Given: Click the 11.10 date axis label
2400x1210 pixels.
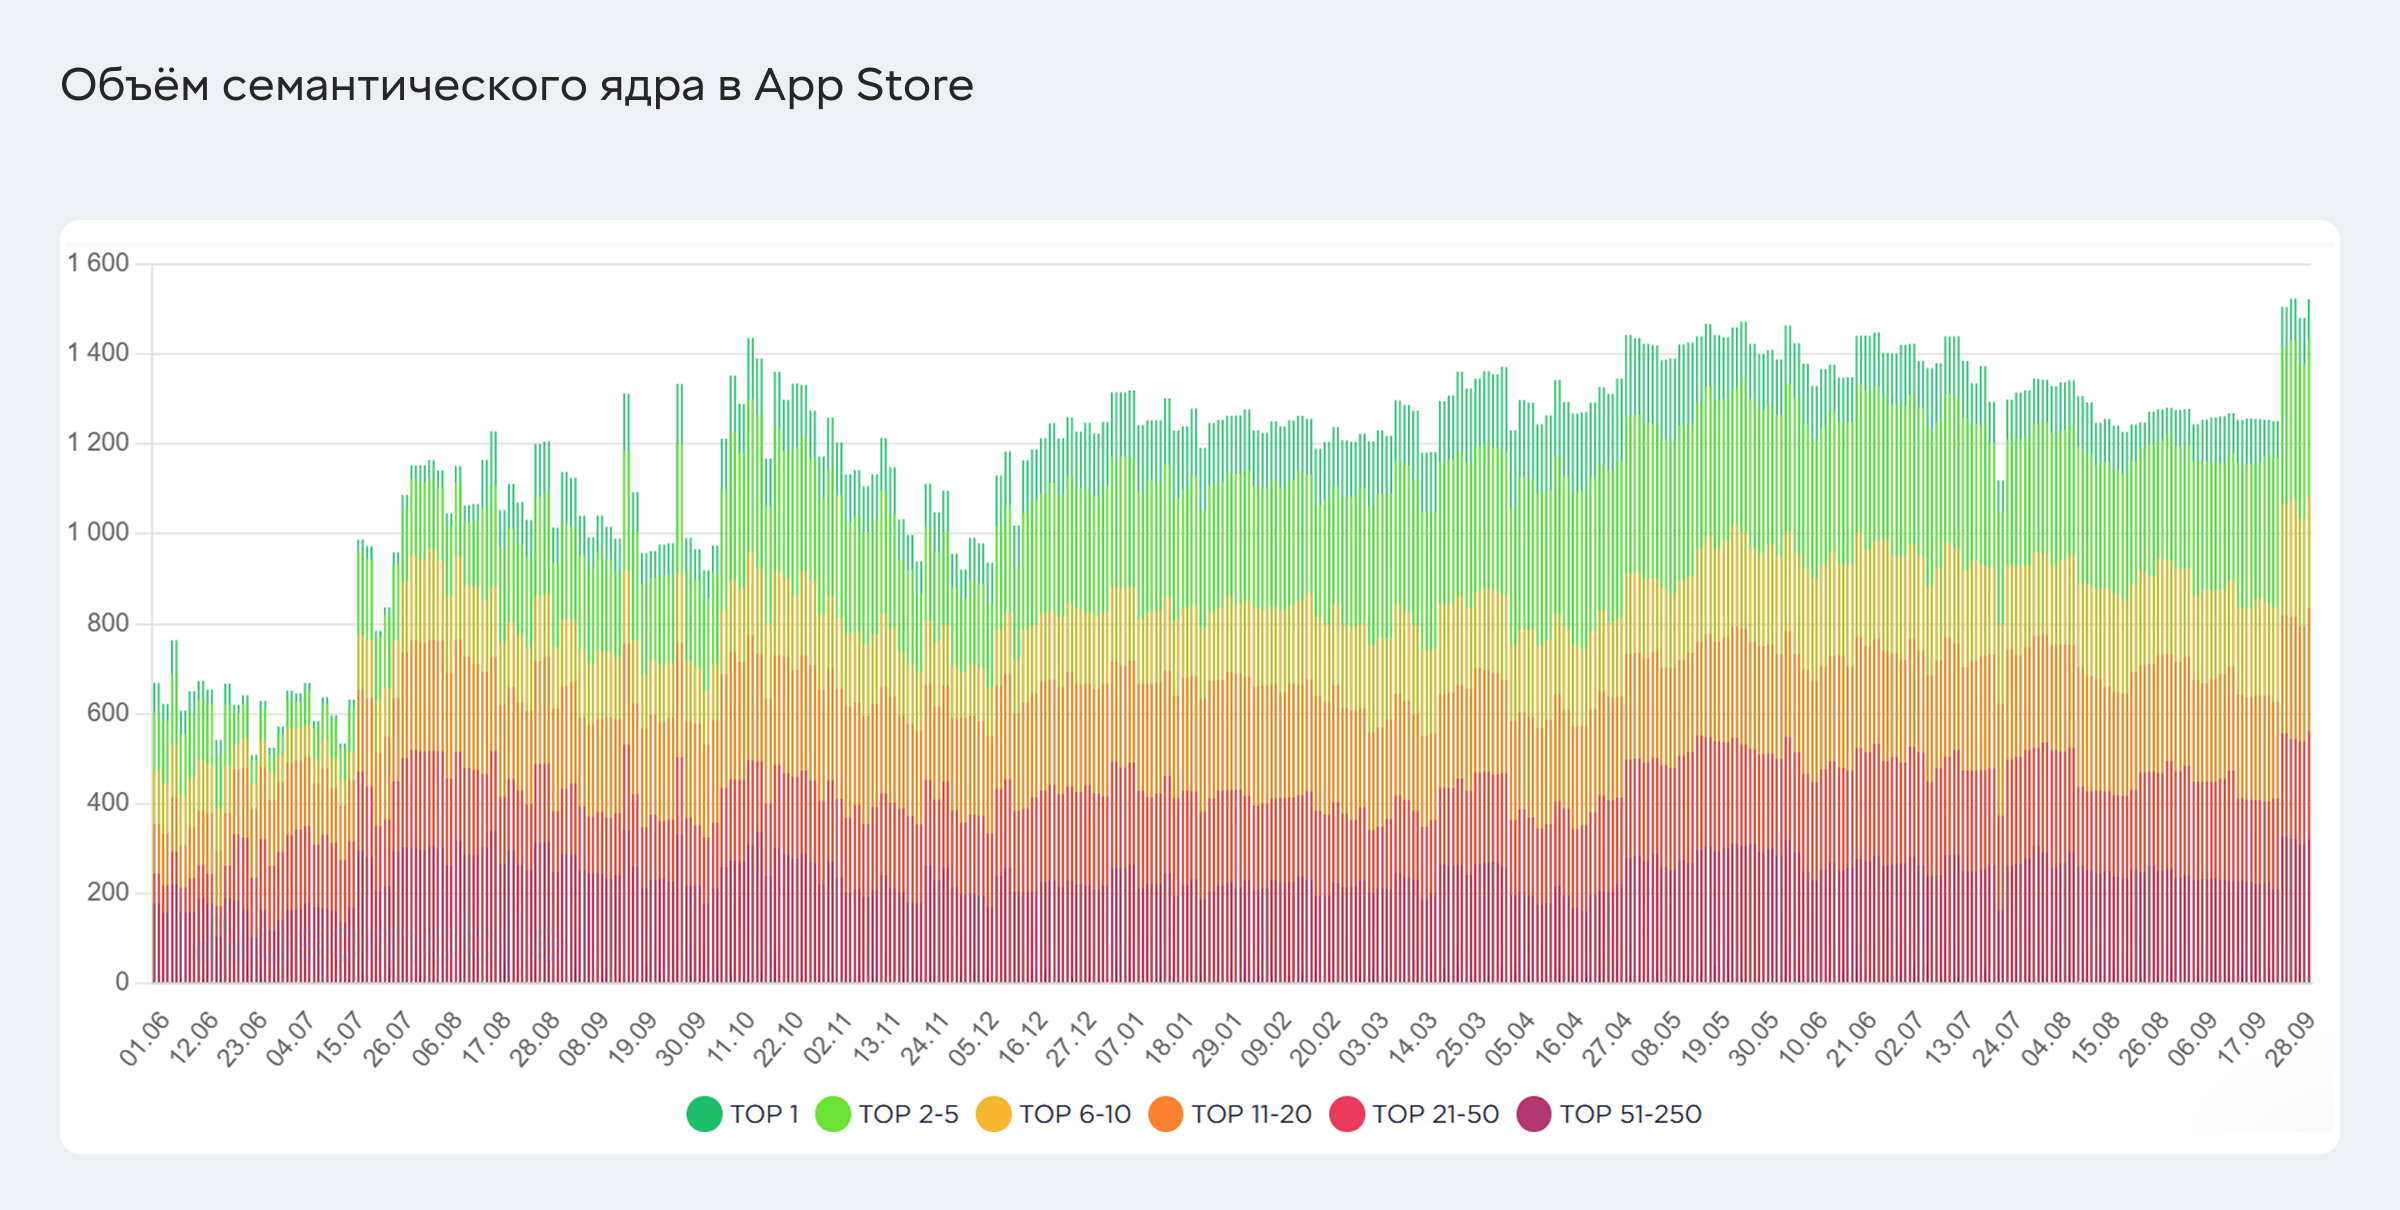Looking at the screenshot, I should click(731, 1039).
